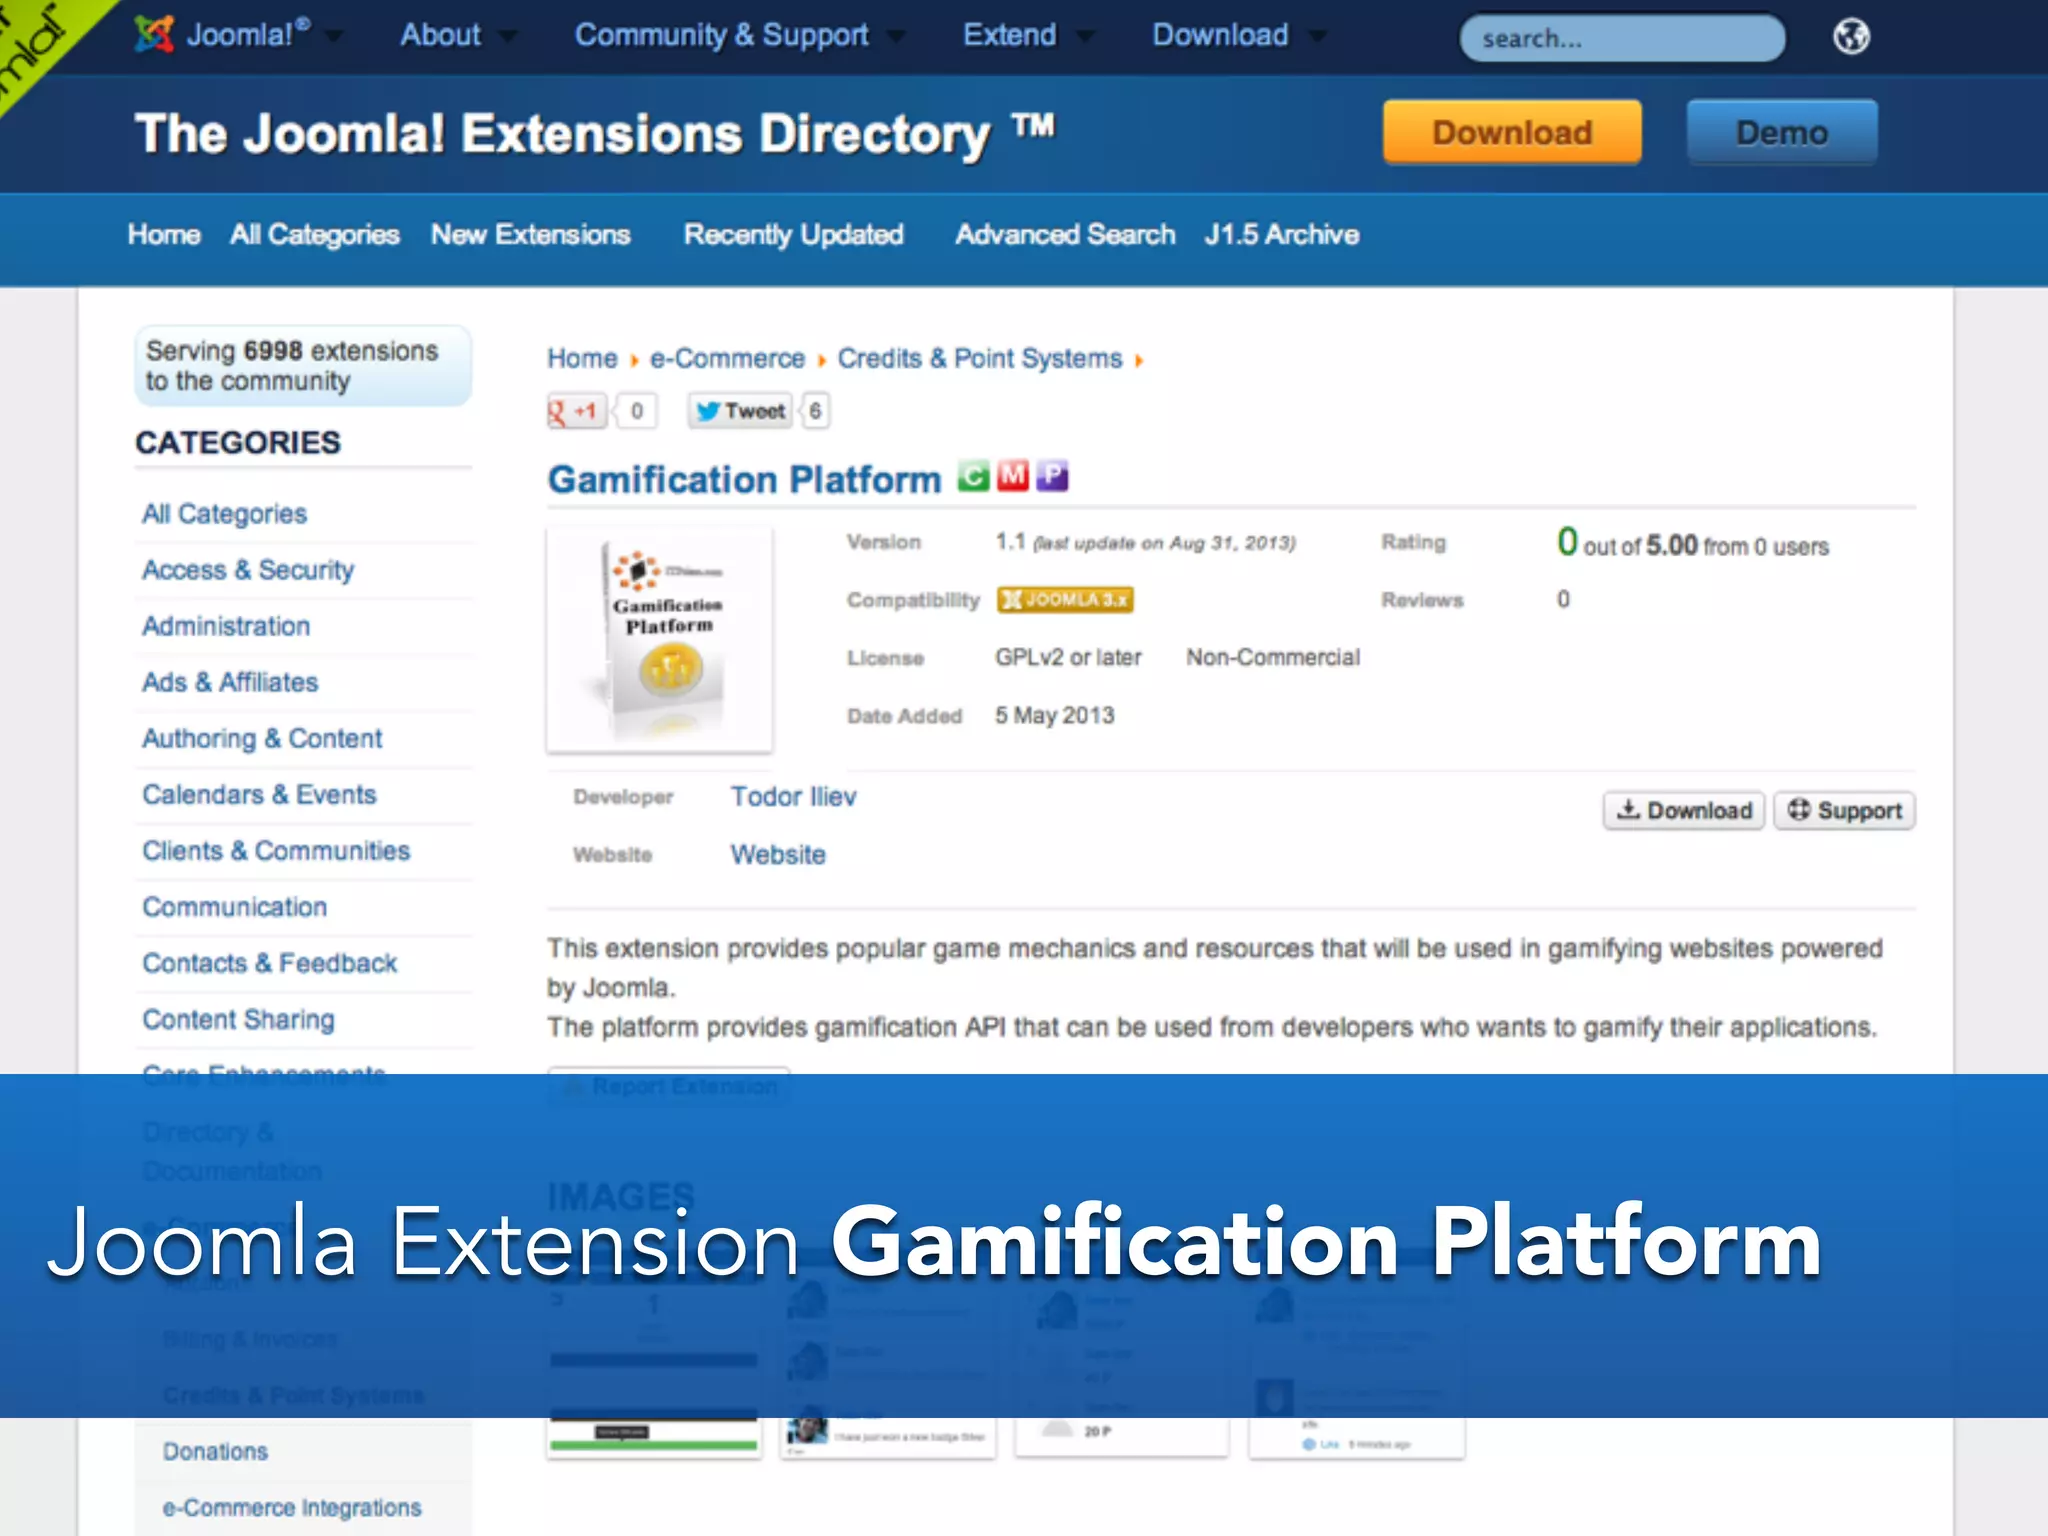Click the Joomla! logo icon

[154, 35]
